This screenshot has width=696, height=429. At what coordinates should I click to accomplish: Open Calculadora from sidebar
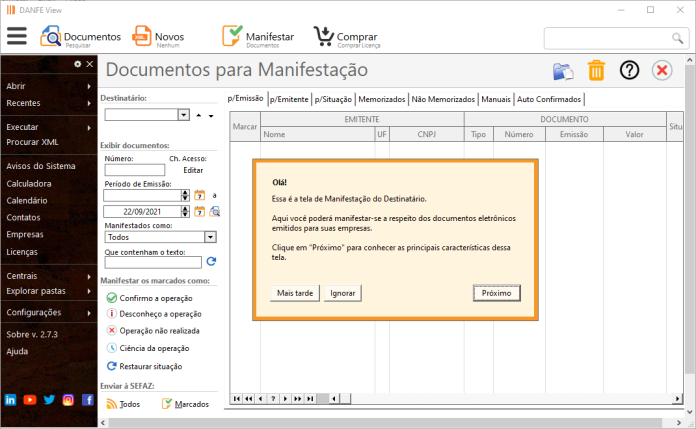click(x=29, y=183)
